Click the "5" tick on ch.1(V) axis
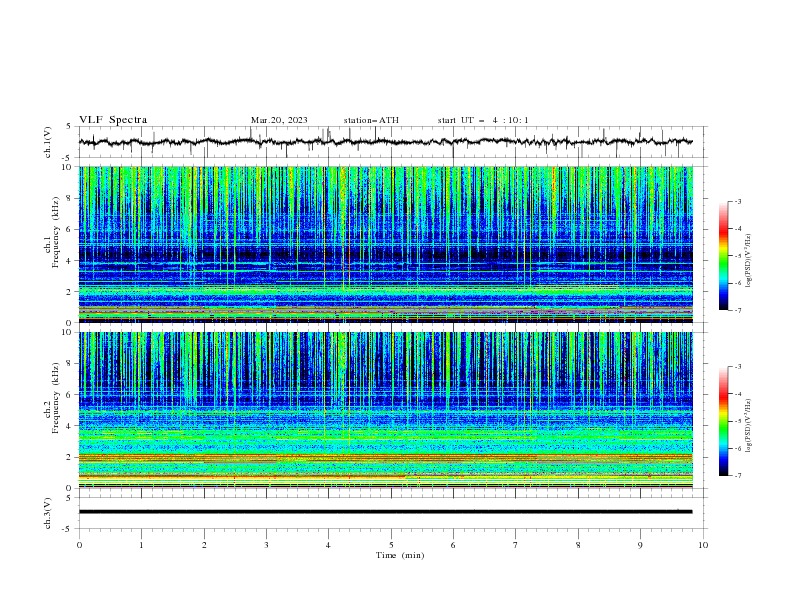This screenshot has height=612, width=792. (68, 127)
